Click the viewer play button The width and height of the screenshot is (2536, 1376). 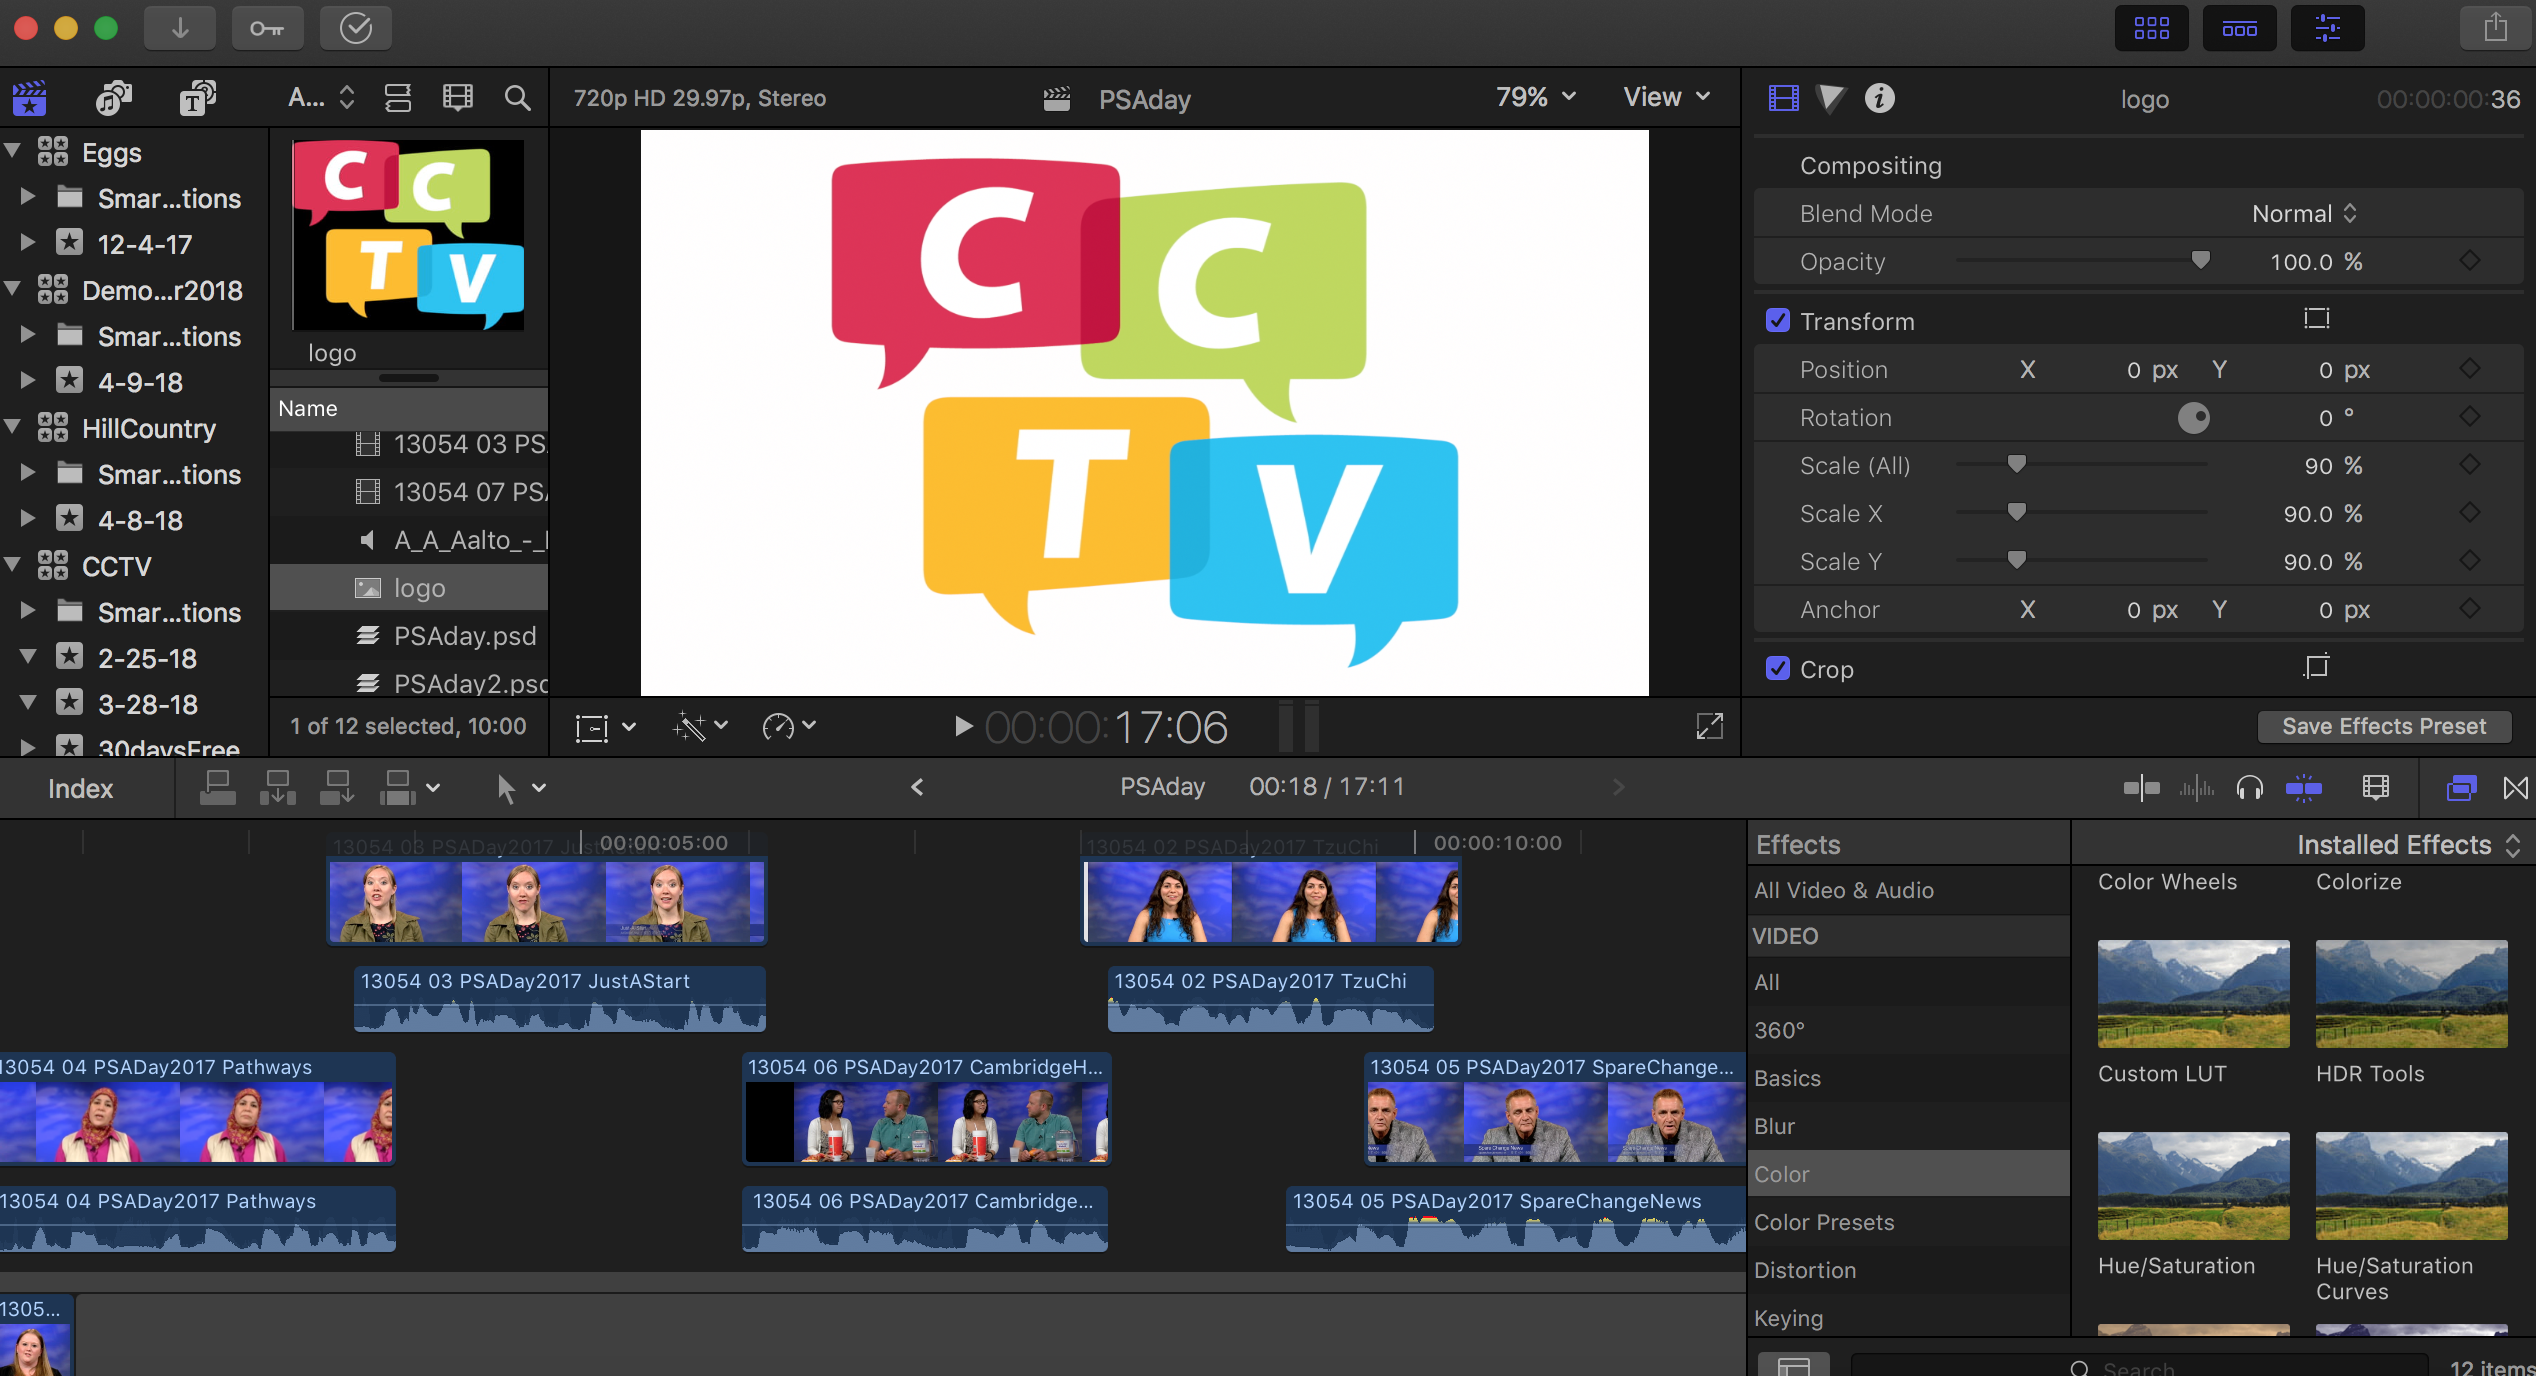963,727
